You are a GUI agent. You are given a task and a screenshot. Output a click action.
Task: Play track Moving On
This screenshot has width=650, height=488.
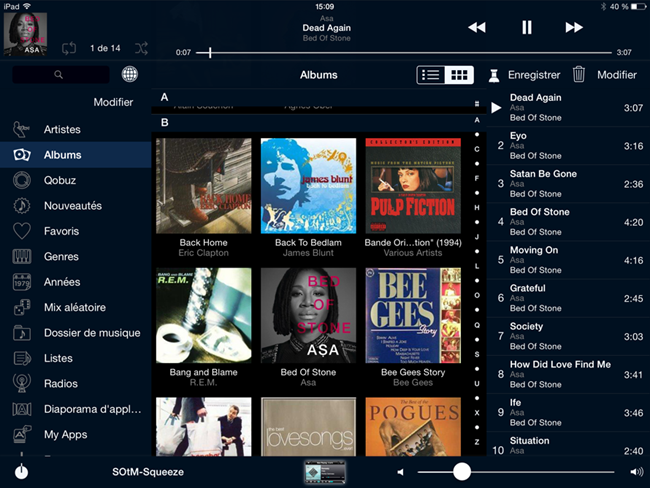coord(568,260)
